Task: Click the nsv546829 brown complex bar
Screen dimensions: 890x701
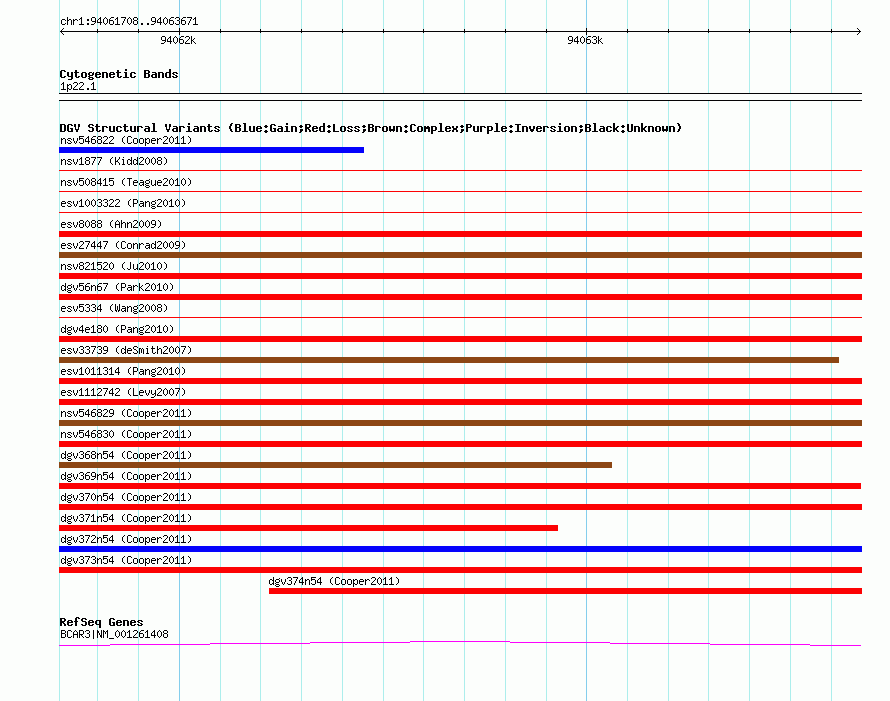Action: coord(460,423)
